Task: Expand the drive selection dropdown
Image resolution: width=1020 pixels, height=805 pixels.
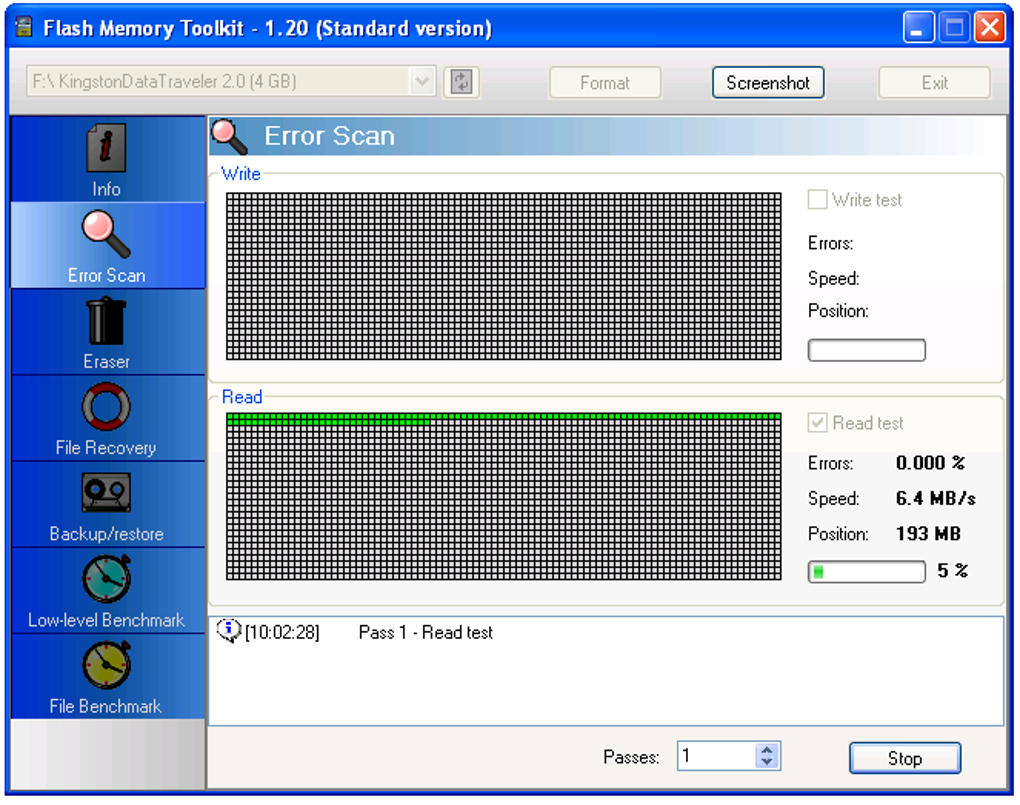Action: [x=422, y=82]
